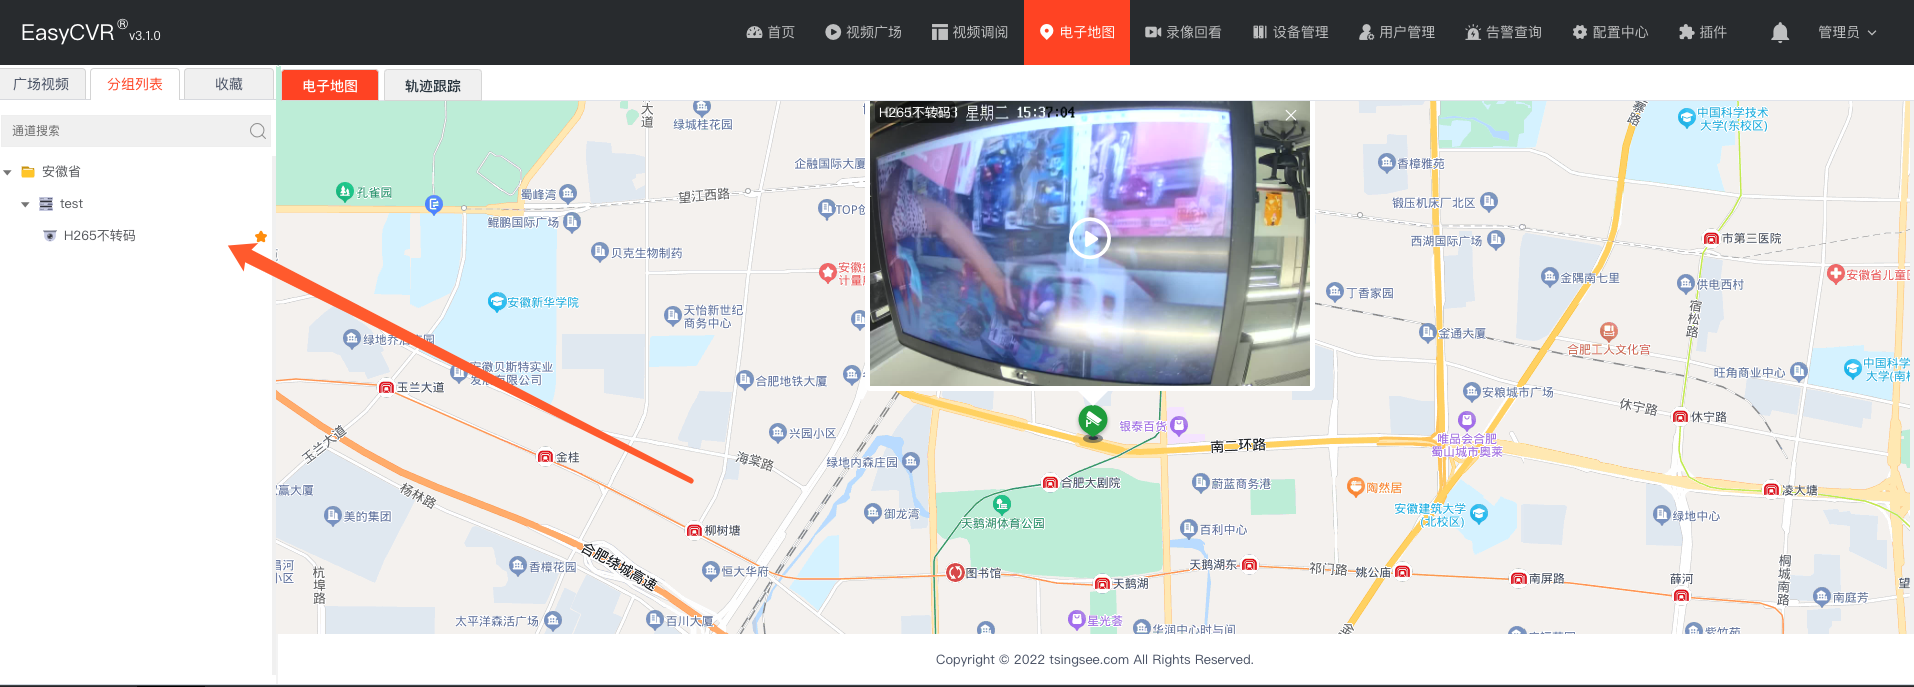The width and height of the screenshot is (1914, 687).
Task: Click the 西湖国际广场 marker
Action: 1496,240
